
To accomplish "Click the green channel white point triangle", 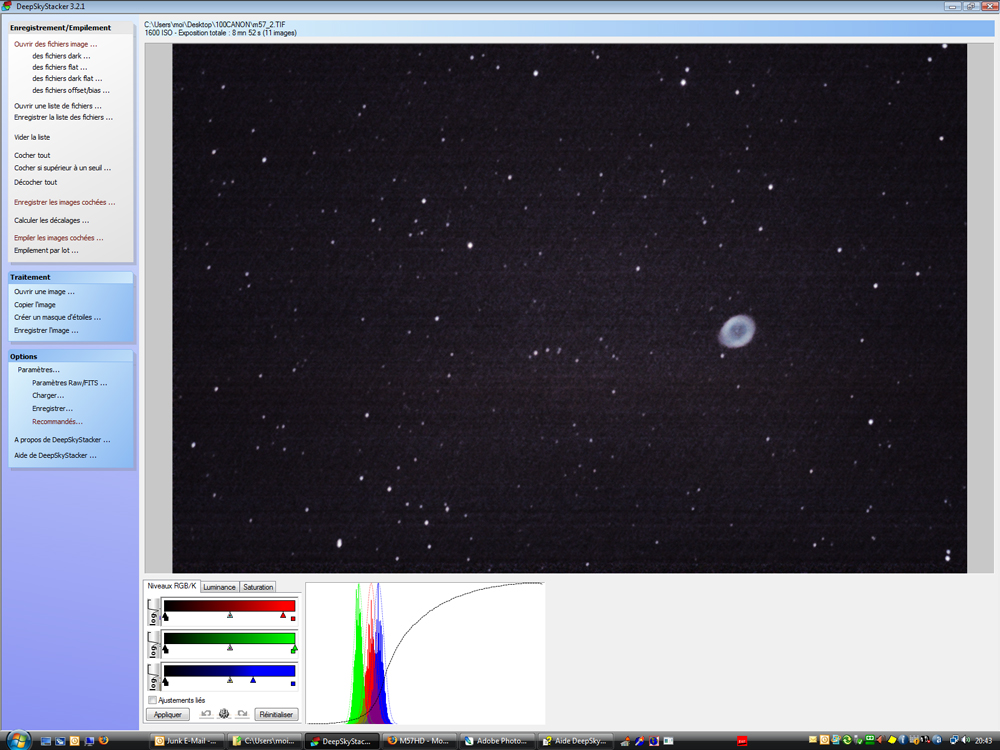I will click(x=295, y=647).
